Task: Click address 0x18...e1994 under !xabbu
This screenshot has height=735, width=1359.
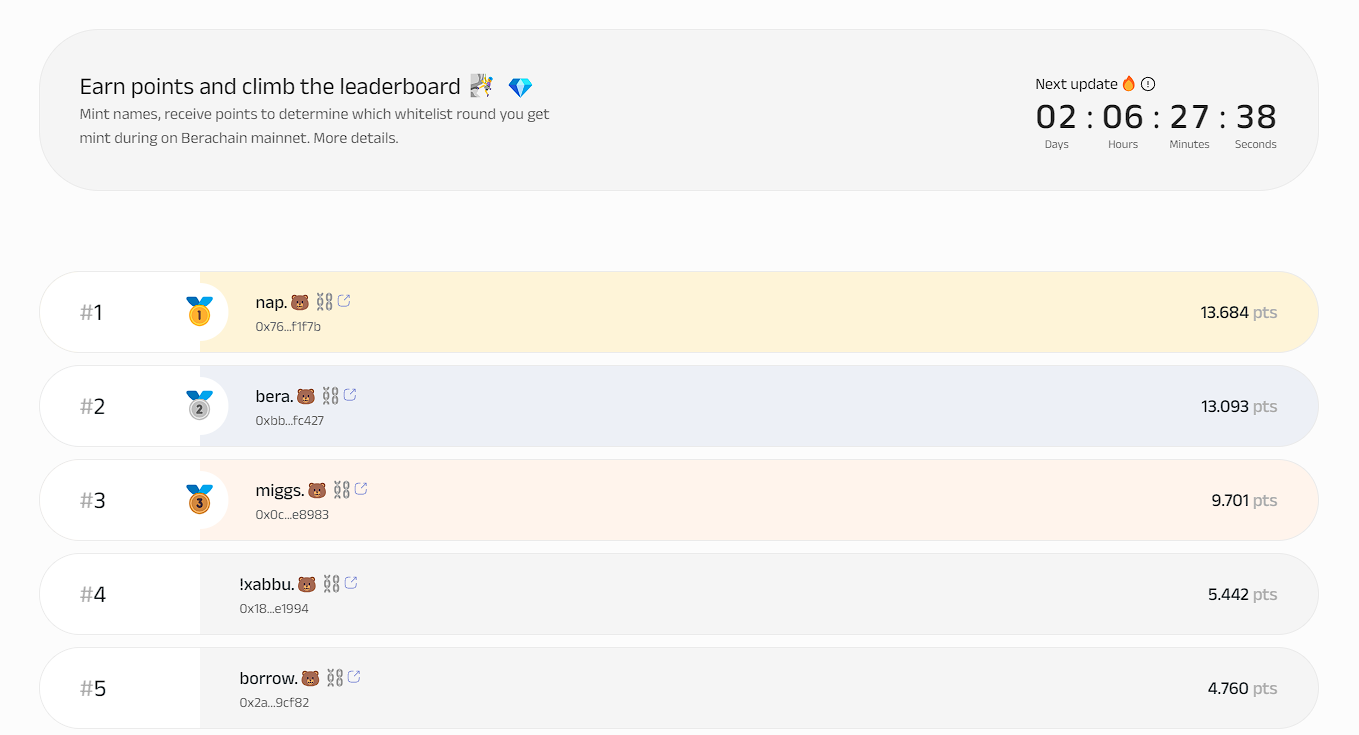Action: (274, 609)
